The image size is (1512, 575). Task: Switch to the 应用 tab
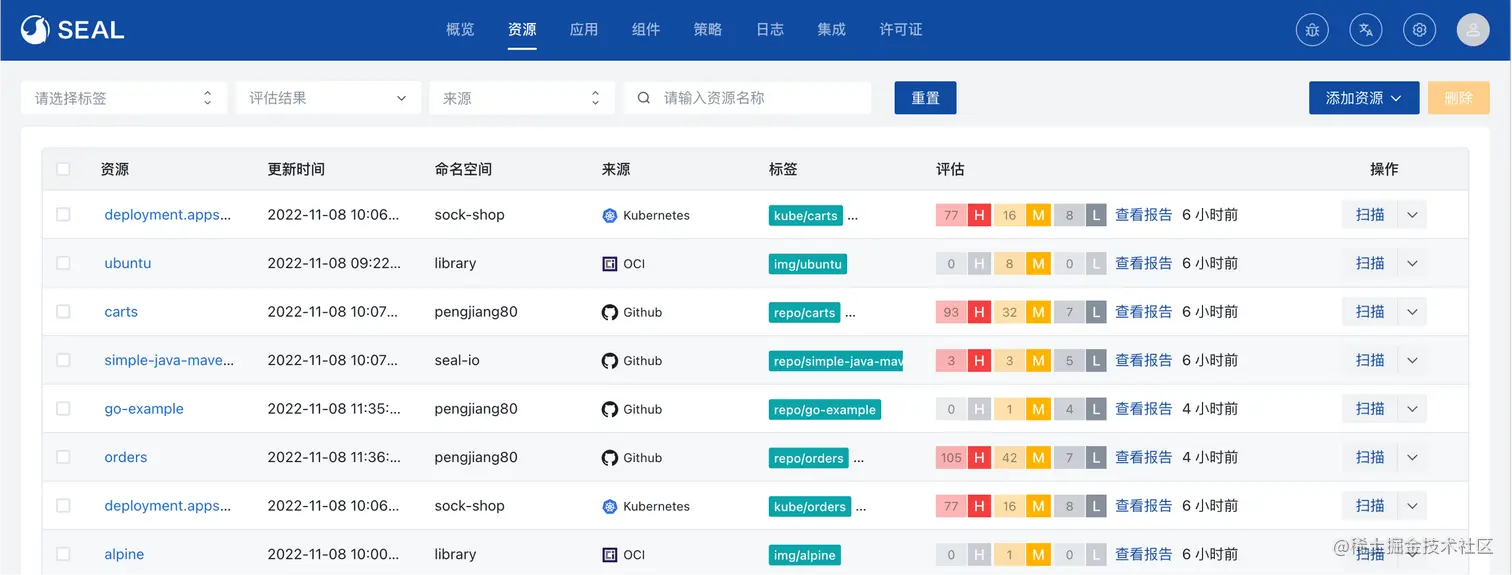click(x=584, y=30)
